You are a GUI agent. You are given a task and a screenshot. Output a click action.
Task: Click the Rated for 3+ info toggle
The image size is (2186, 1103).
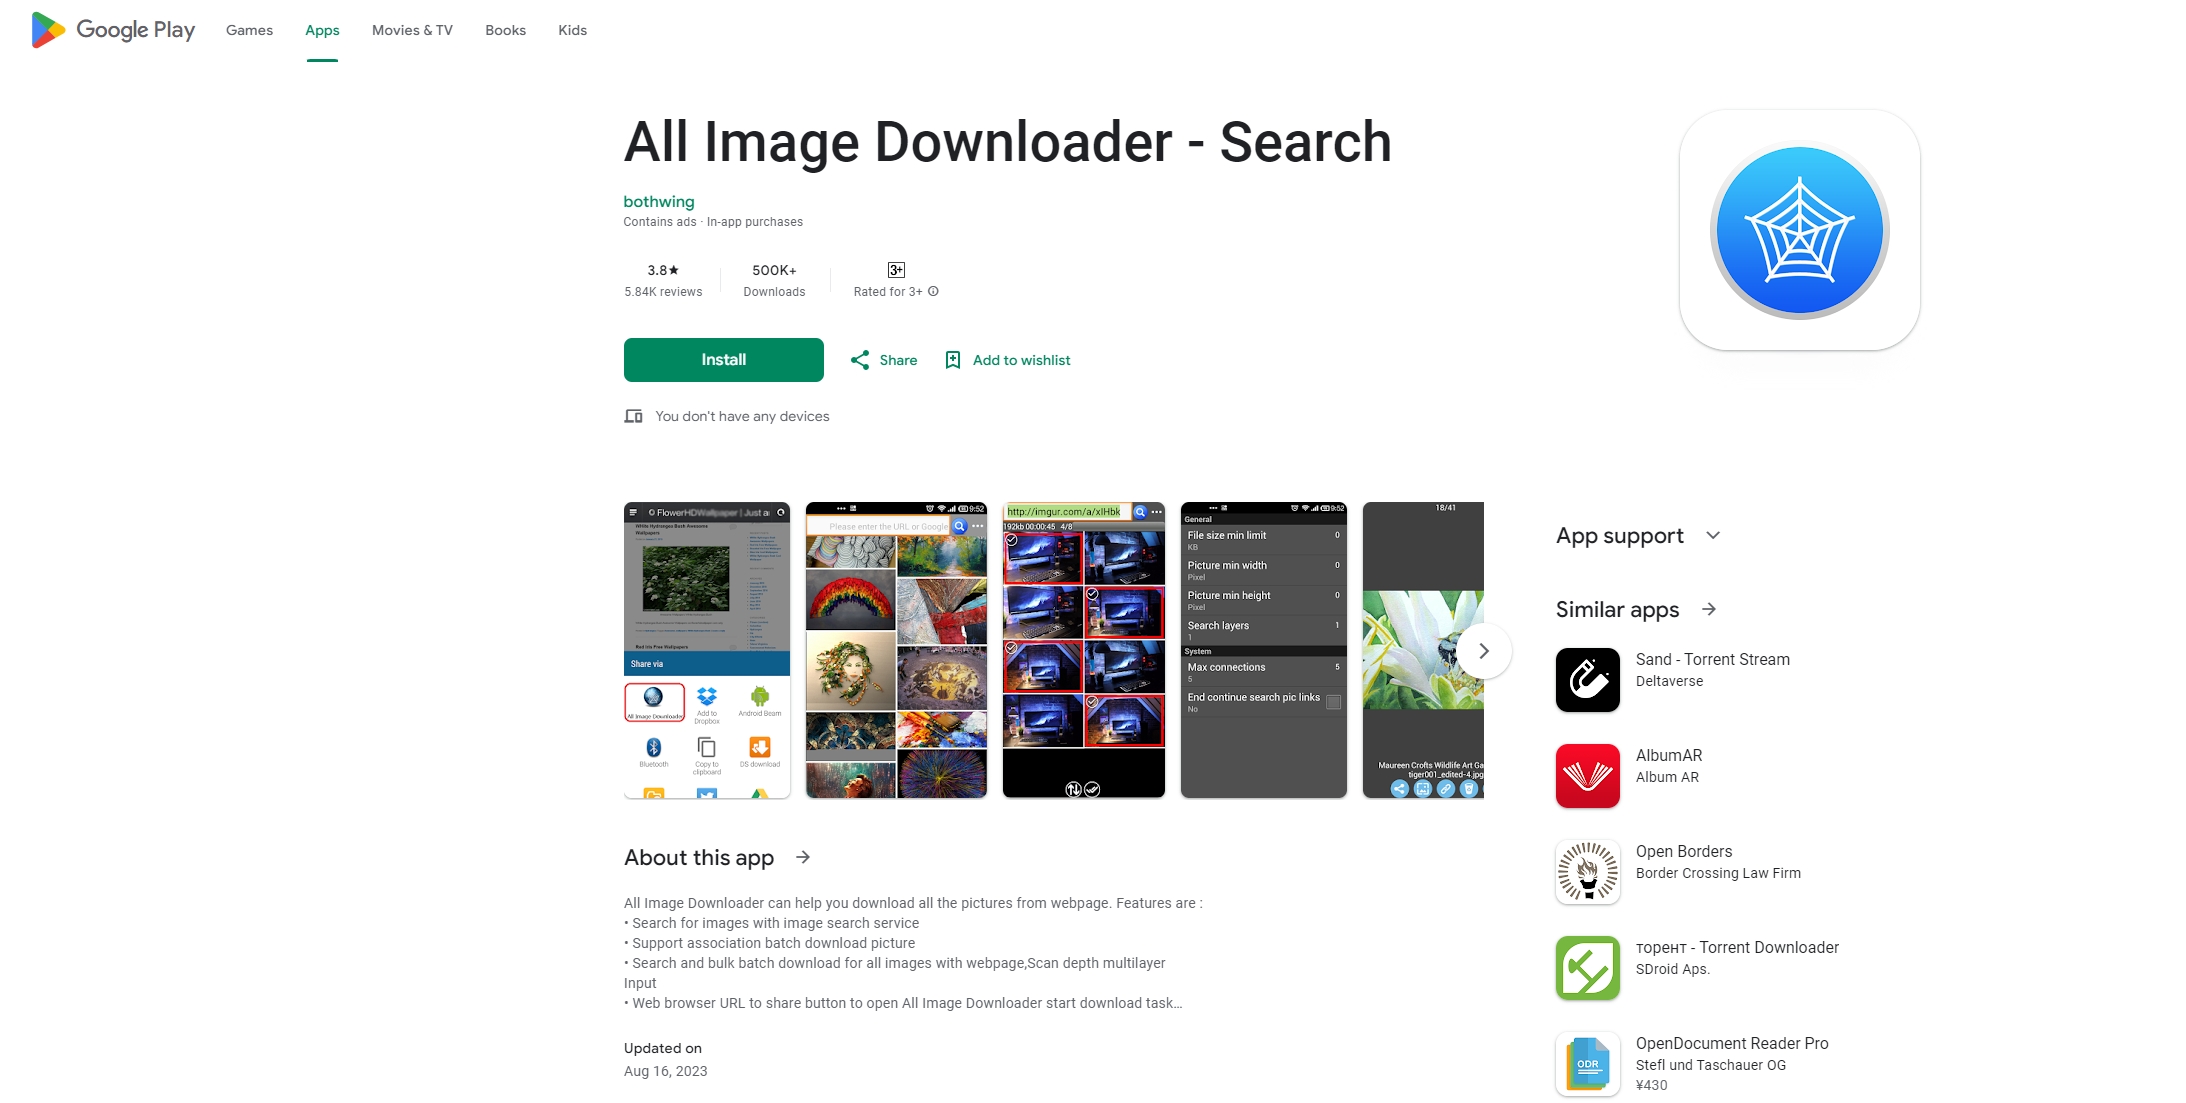(x=933, y=291)
